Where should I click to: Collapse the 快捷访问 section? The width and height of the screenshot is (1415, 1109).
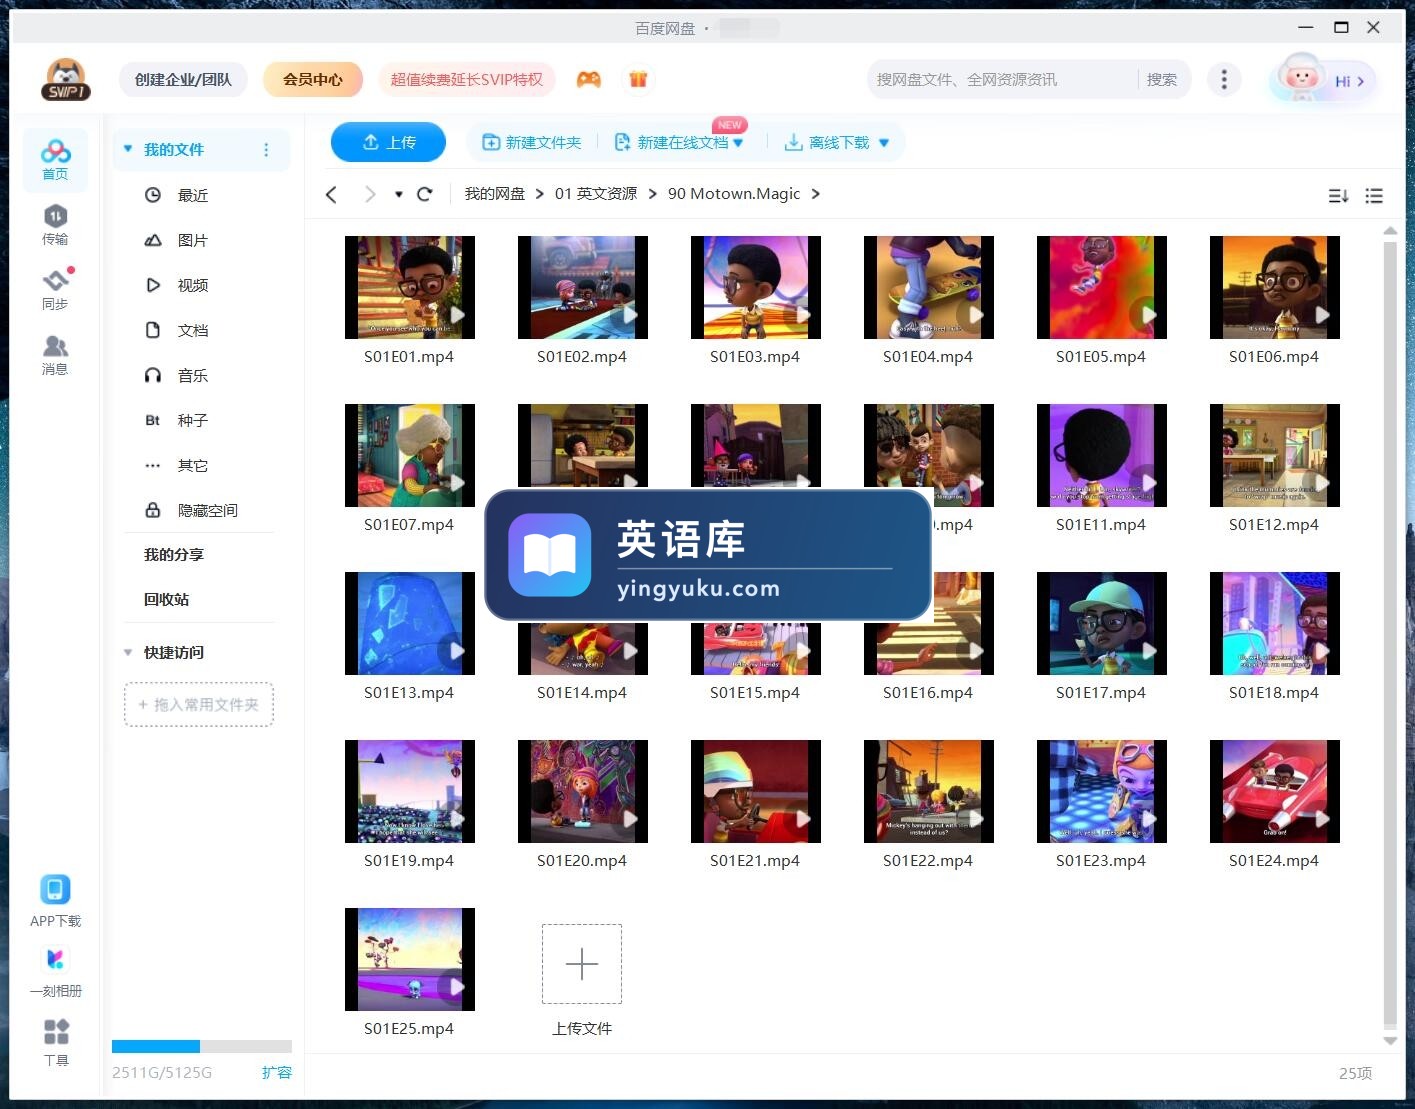point(128,653)
